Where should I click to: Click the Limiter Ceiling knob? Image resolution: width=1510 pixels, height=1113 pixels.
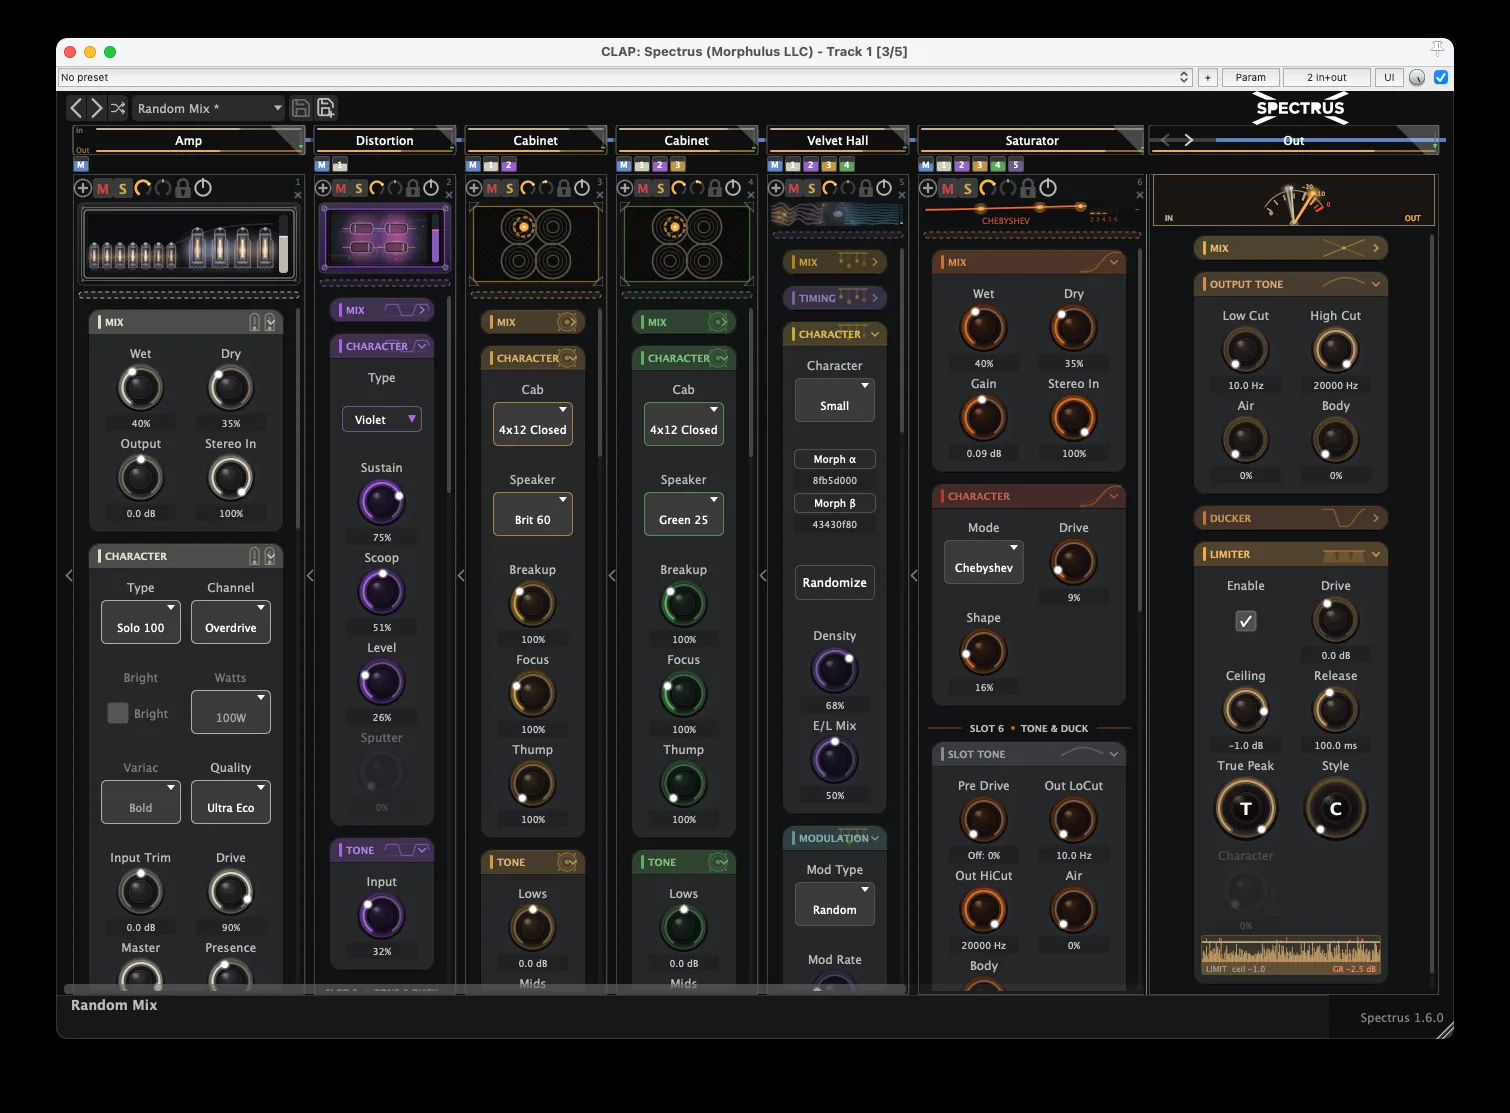[x=1246, y=710]
